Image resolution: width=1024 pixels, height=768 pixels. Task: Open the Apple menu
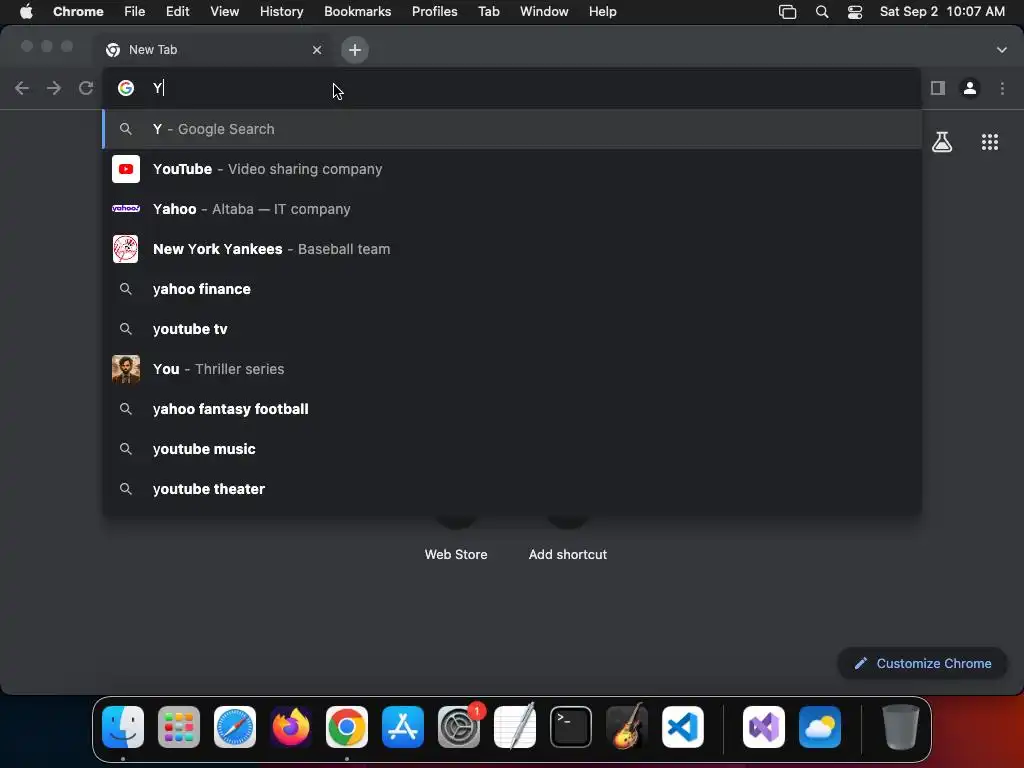pos(26,12)
